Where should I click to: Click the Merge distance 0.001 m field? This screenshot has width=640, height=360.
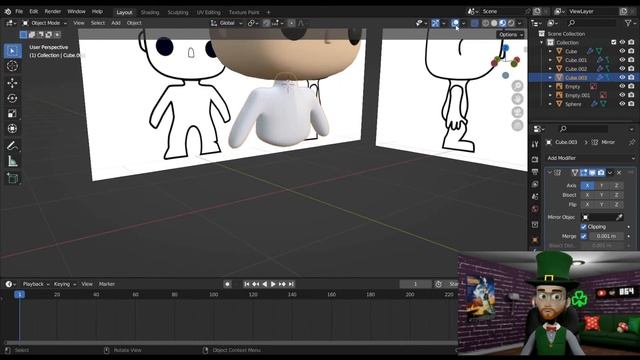click(x=606, y=236)
